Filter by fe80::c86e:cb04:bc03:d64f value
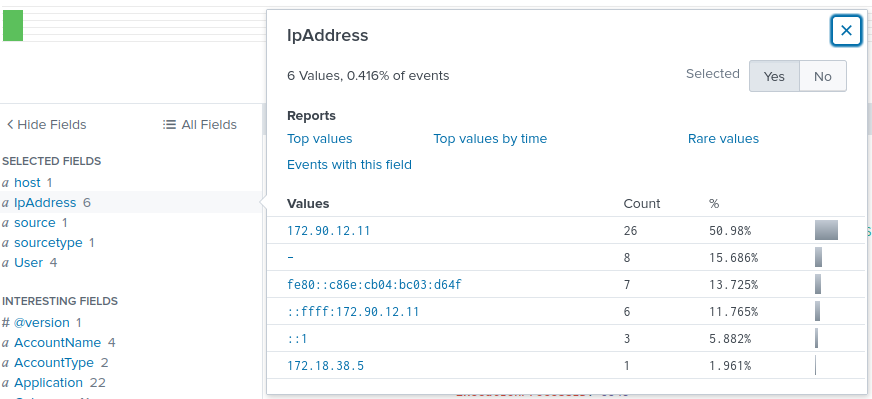The width and height of the screenshot is (872, 399). [374, 285]
